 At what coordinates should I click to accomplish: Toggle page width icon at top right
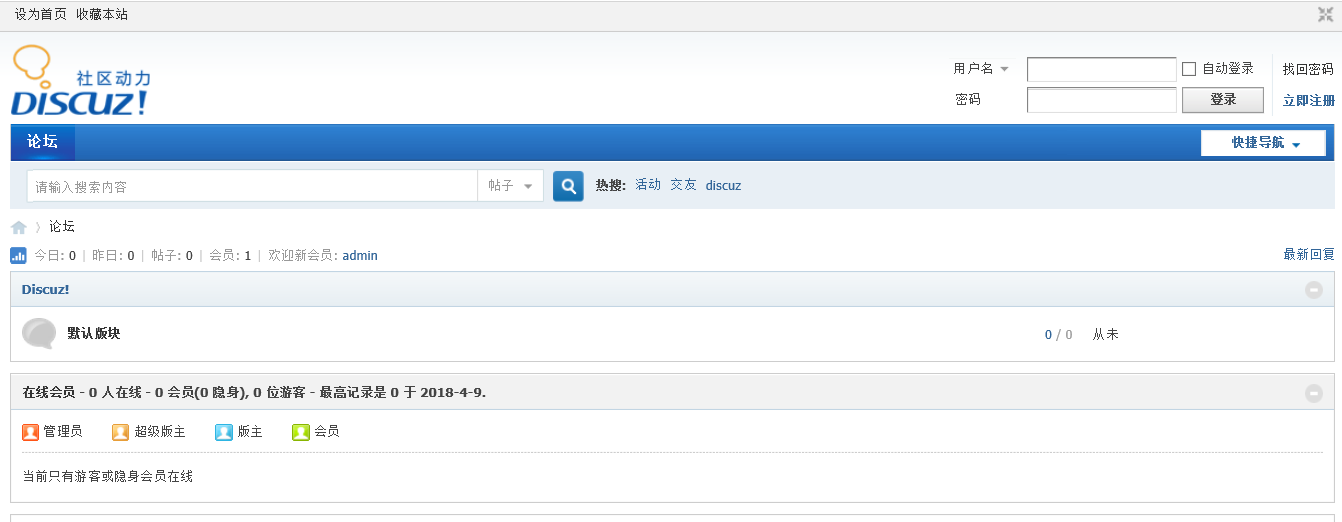click(1326, 14)
